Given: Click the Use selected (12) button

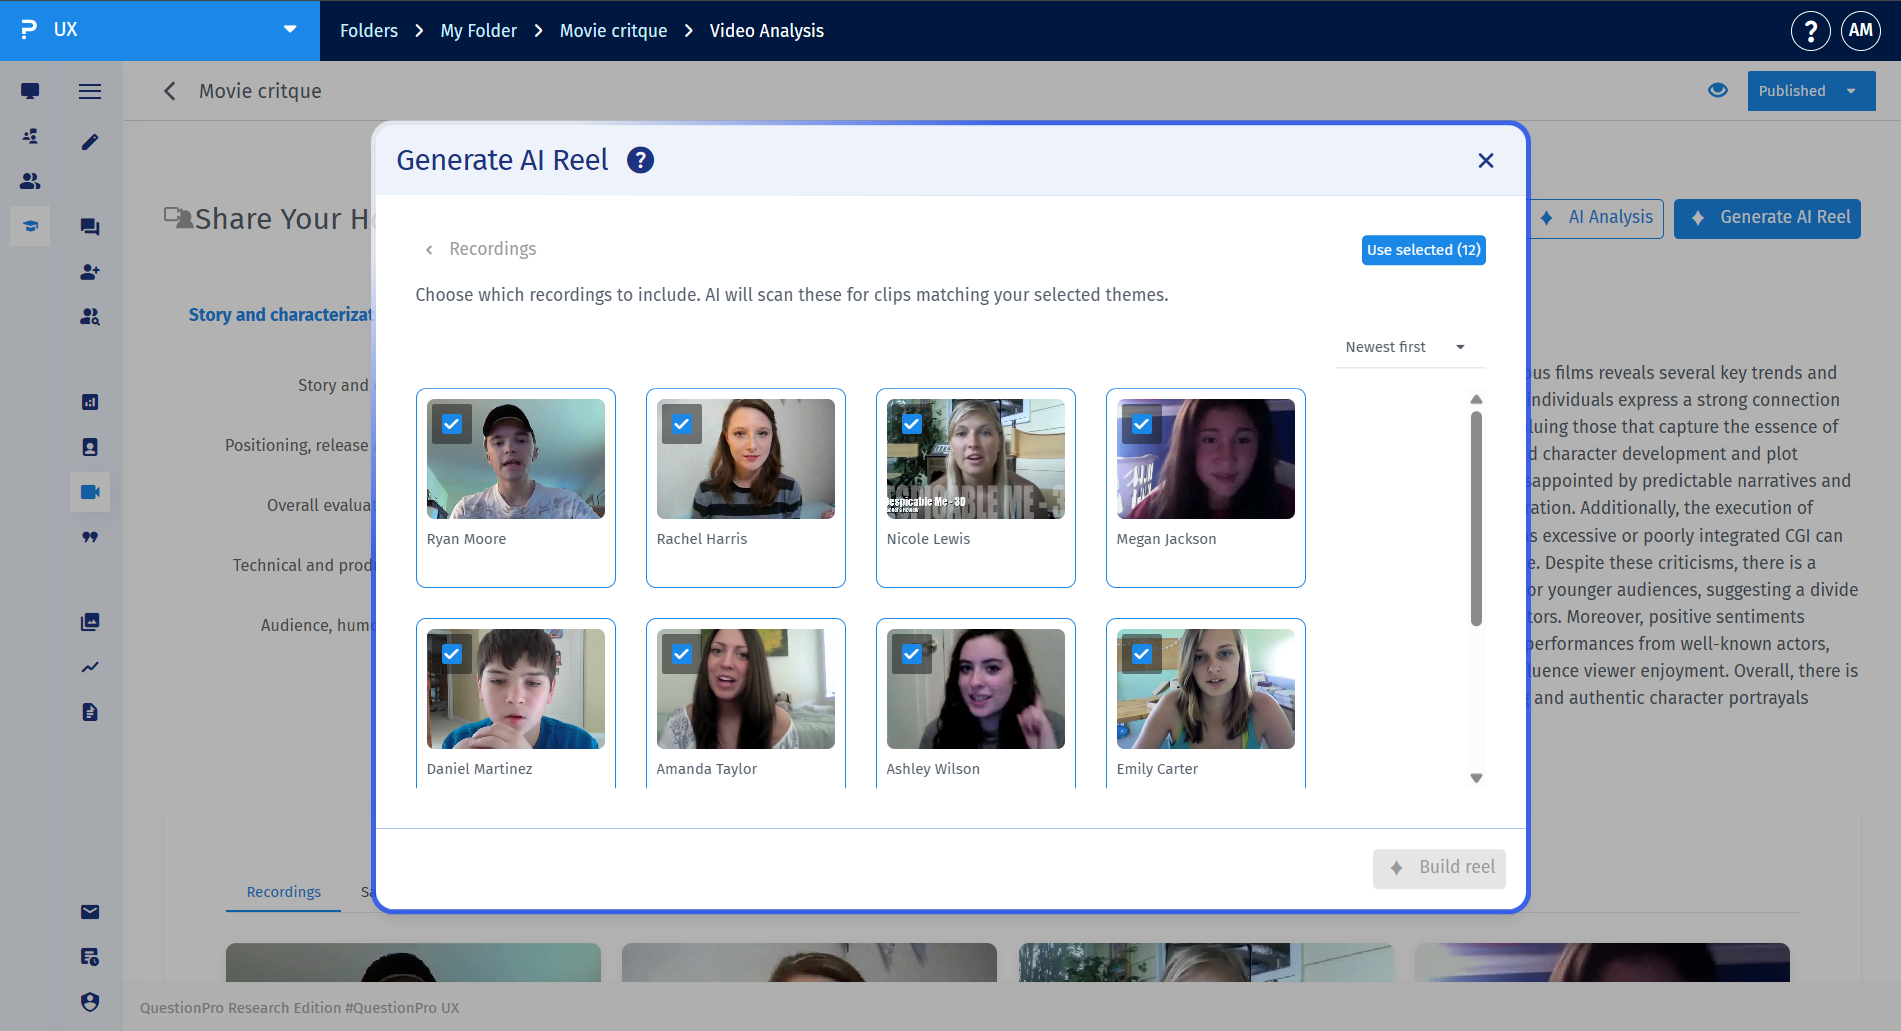Looking at the screenshot, I should click(1423, 250).
